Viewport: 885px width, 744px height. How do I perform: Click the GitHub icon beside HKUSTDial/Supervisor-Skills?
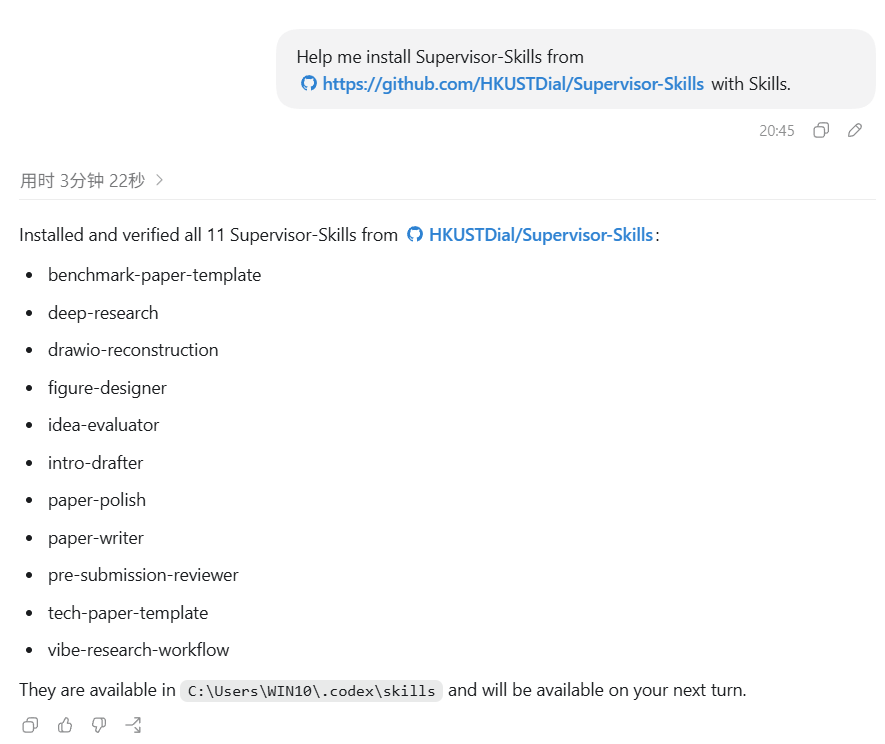[x=415, y=234]
